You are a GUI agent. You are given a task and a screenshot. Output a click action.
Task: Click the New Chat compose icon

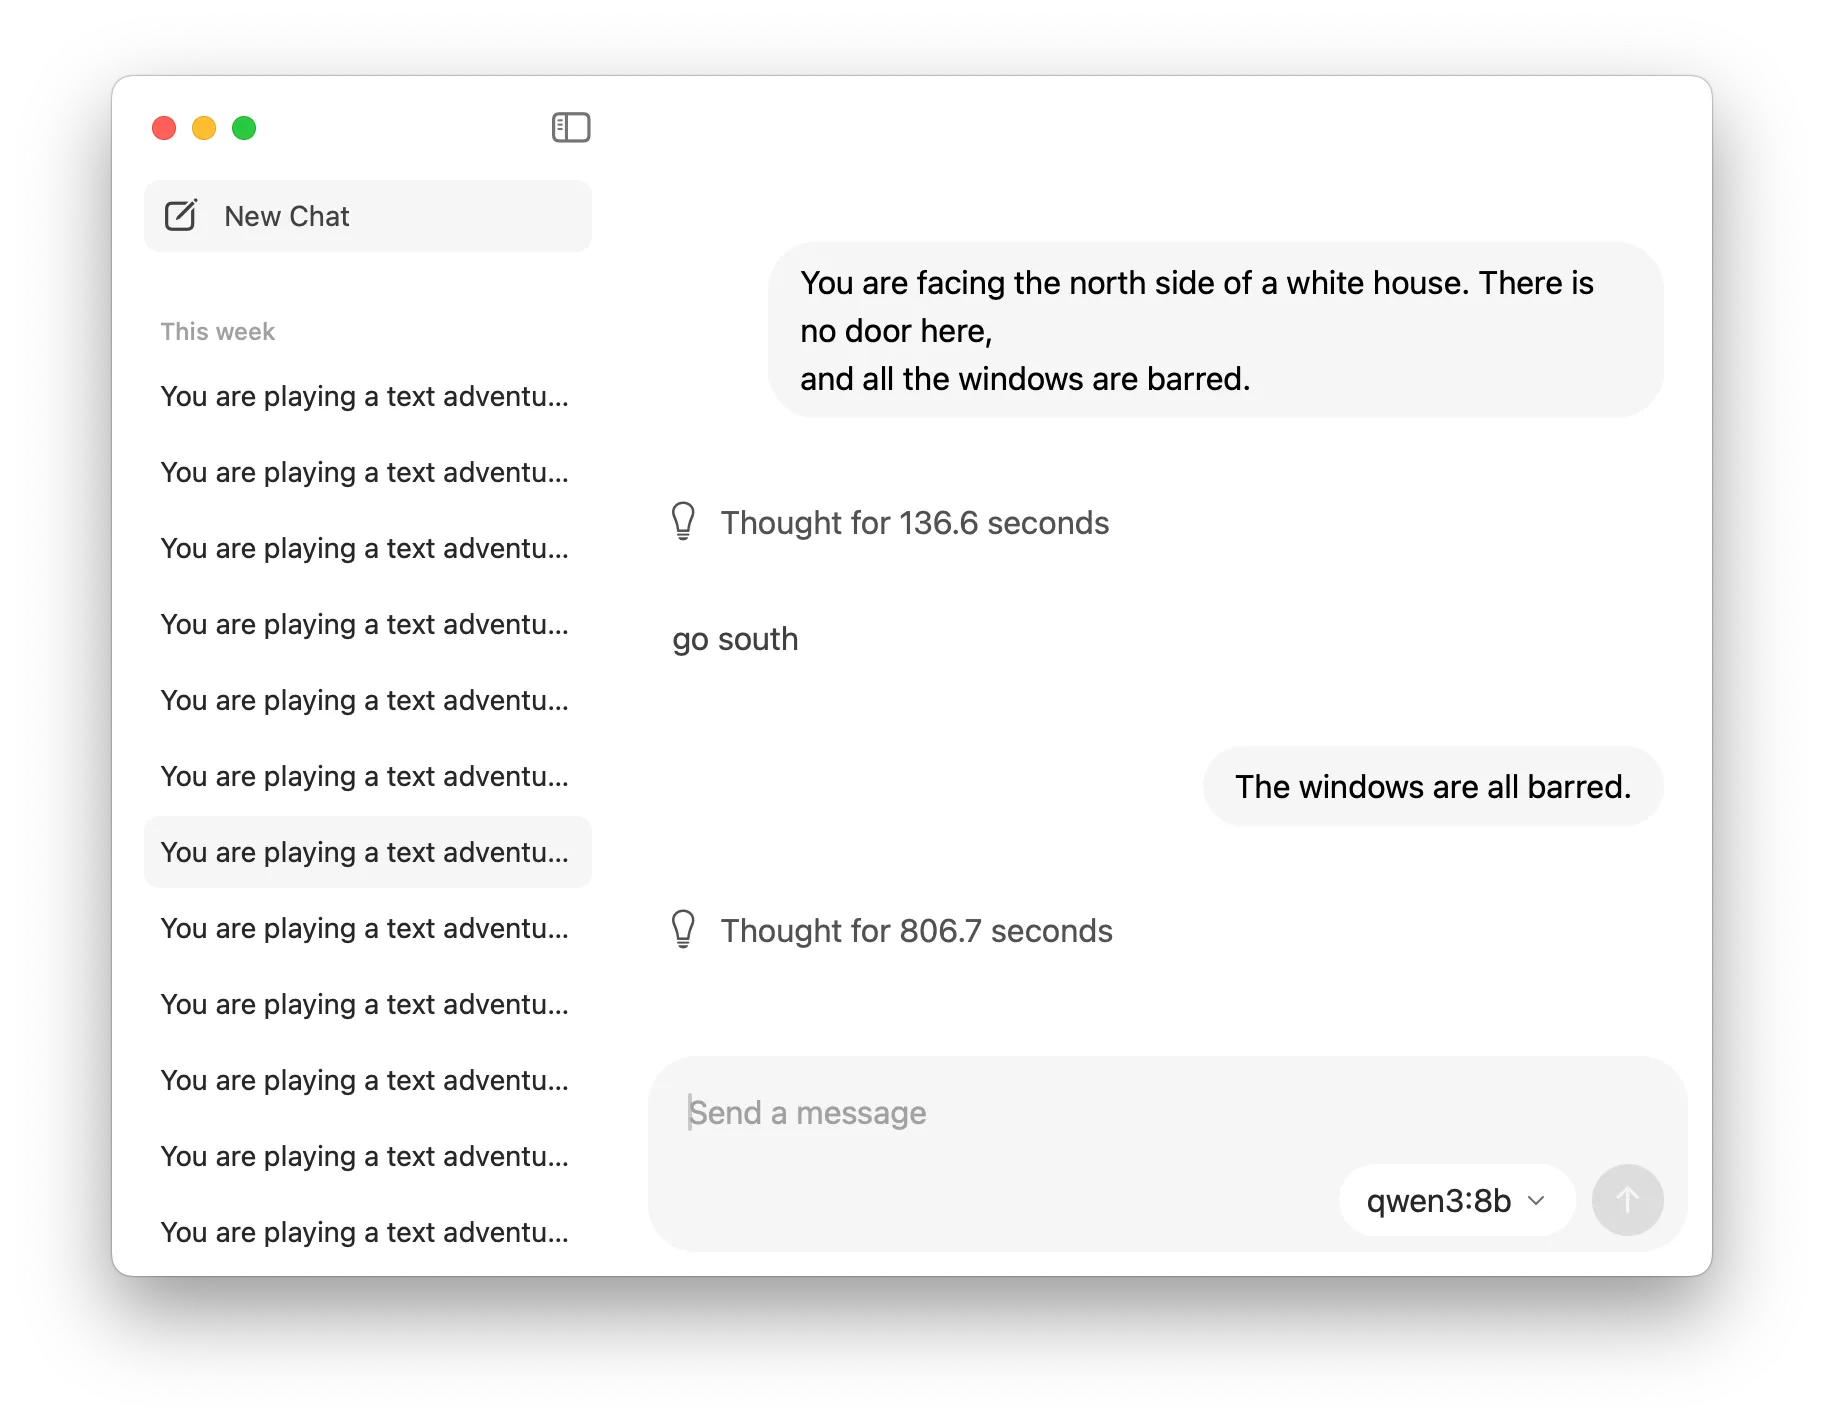181,216
